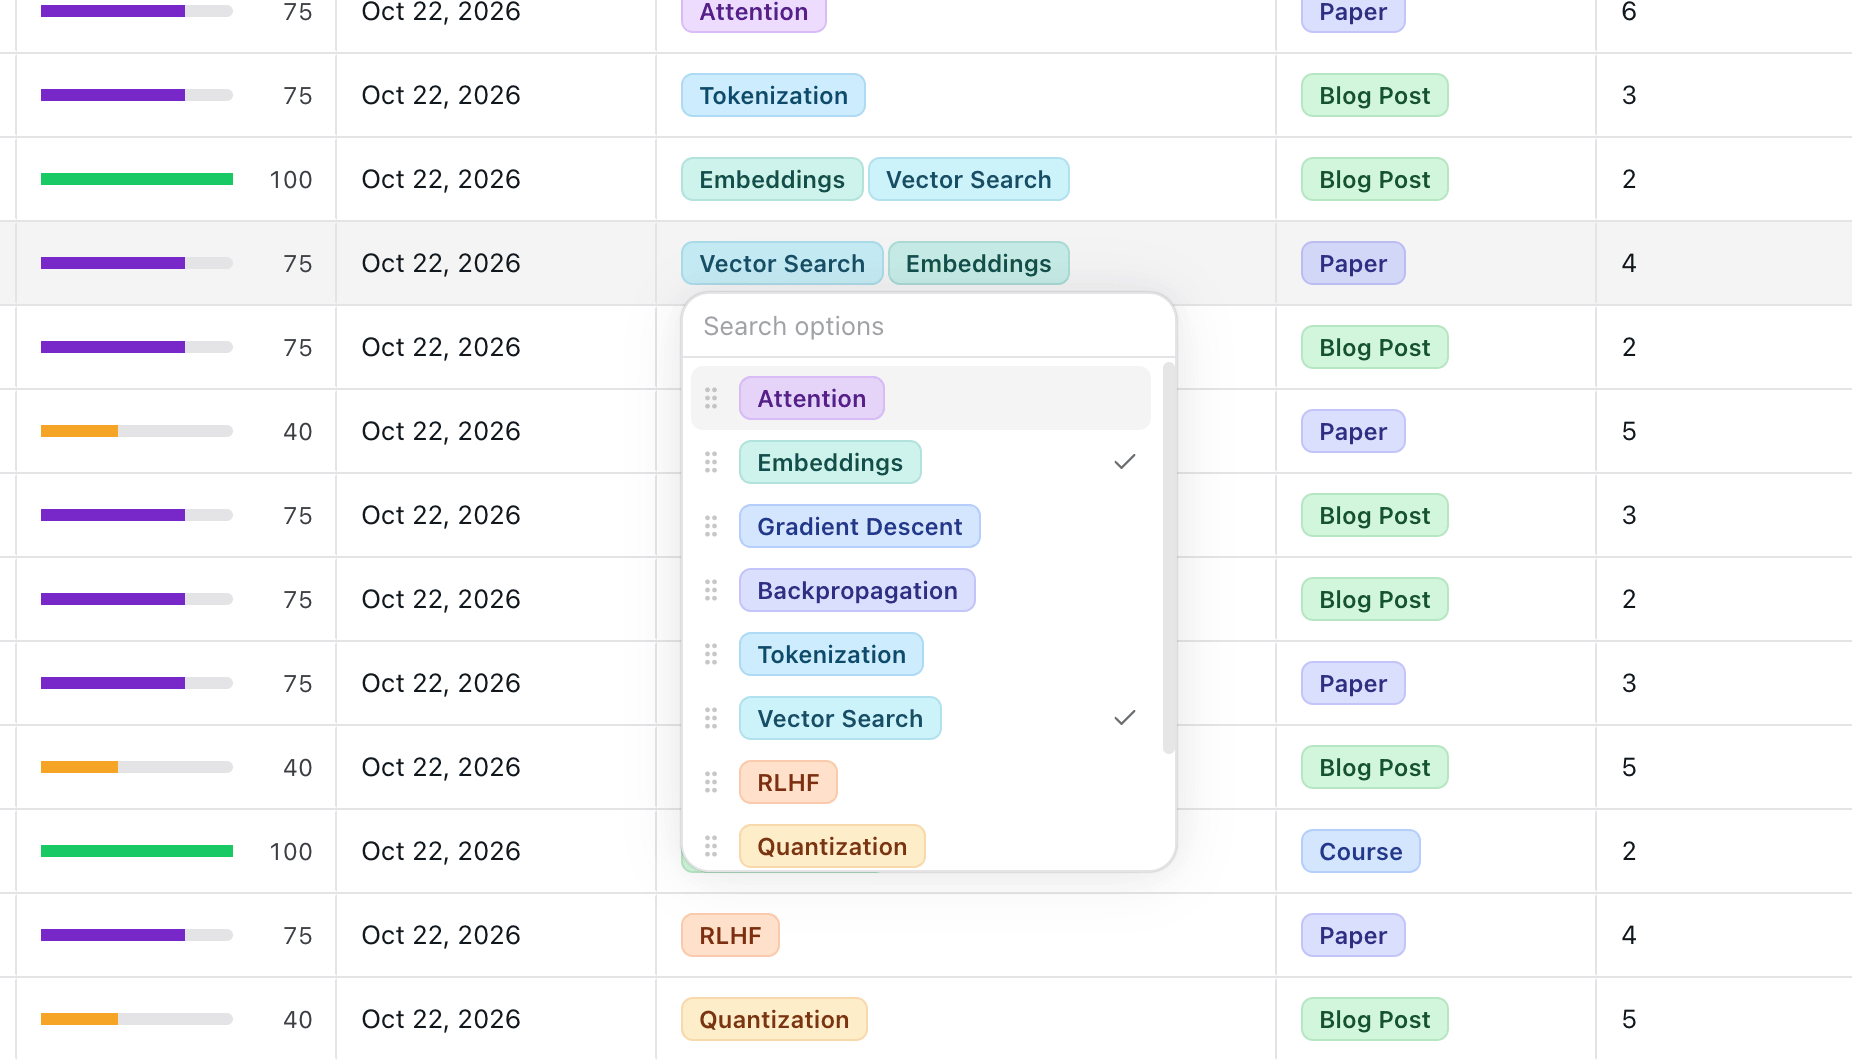Screen dimensions: 1852x1060
Task: Click drag handle beside Gradient Descent option
Action: (x=711, y=526)
